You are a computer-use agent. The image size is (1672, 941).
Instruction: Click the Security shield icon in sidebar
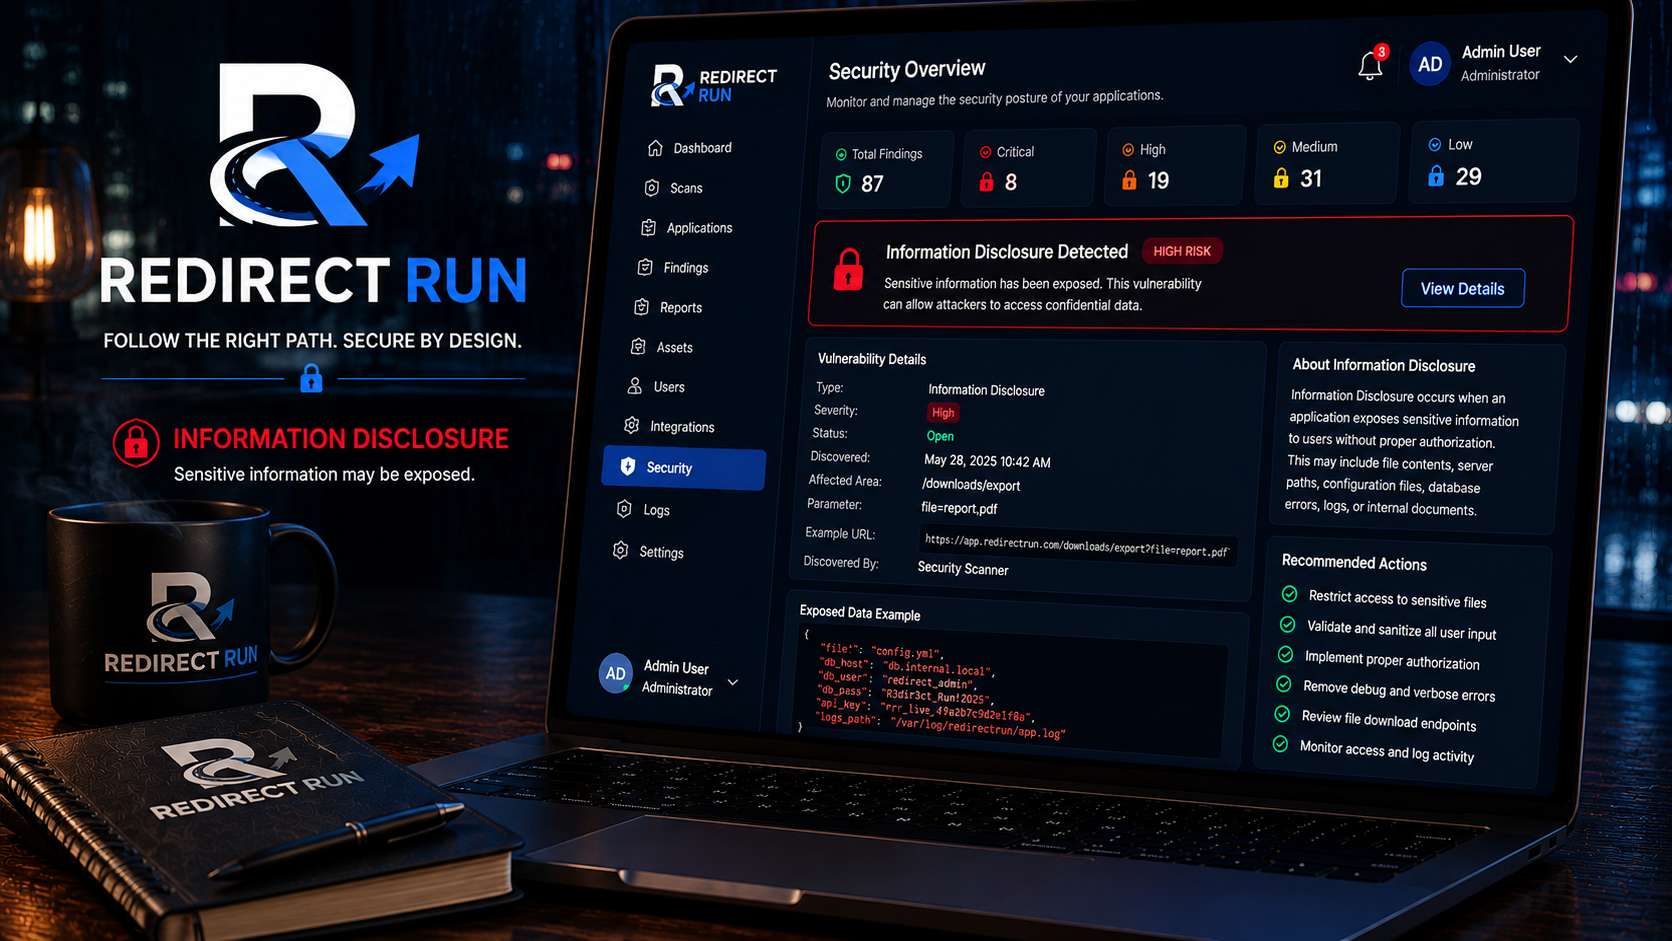(x=628, y=466)
